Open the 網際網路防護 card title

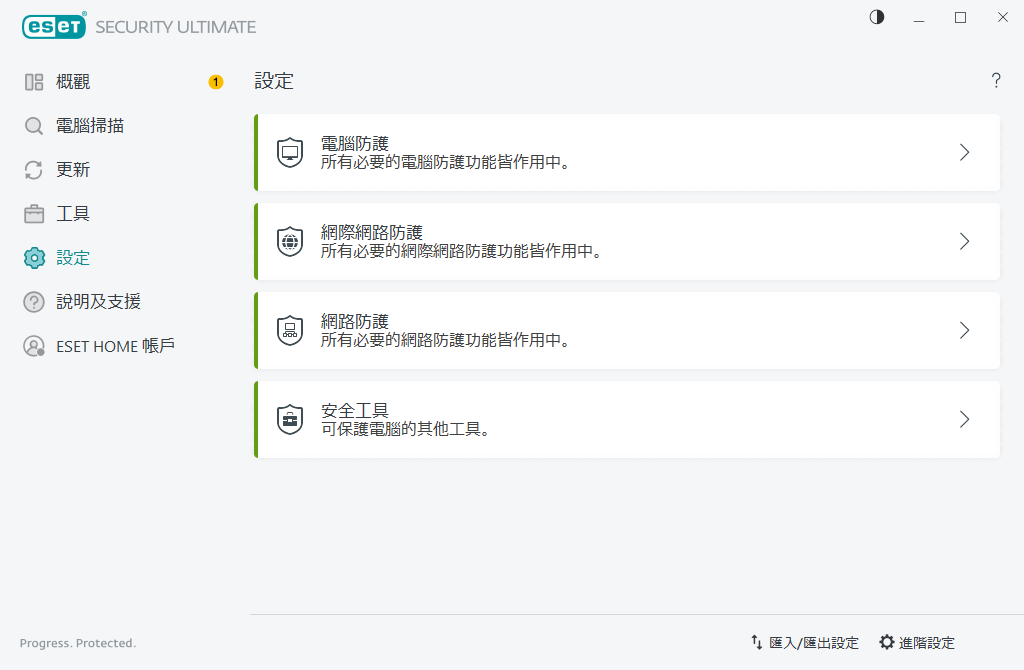tap(372, 232)
